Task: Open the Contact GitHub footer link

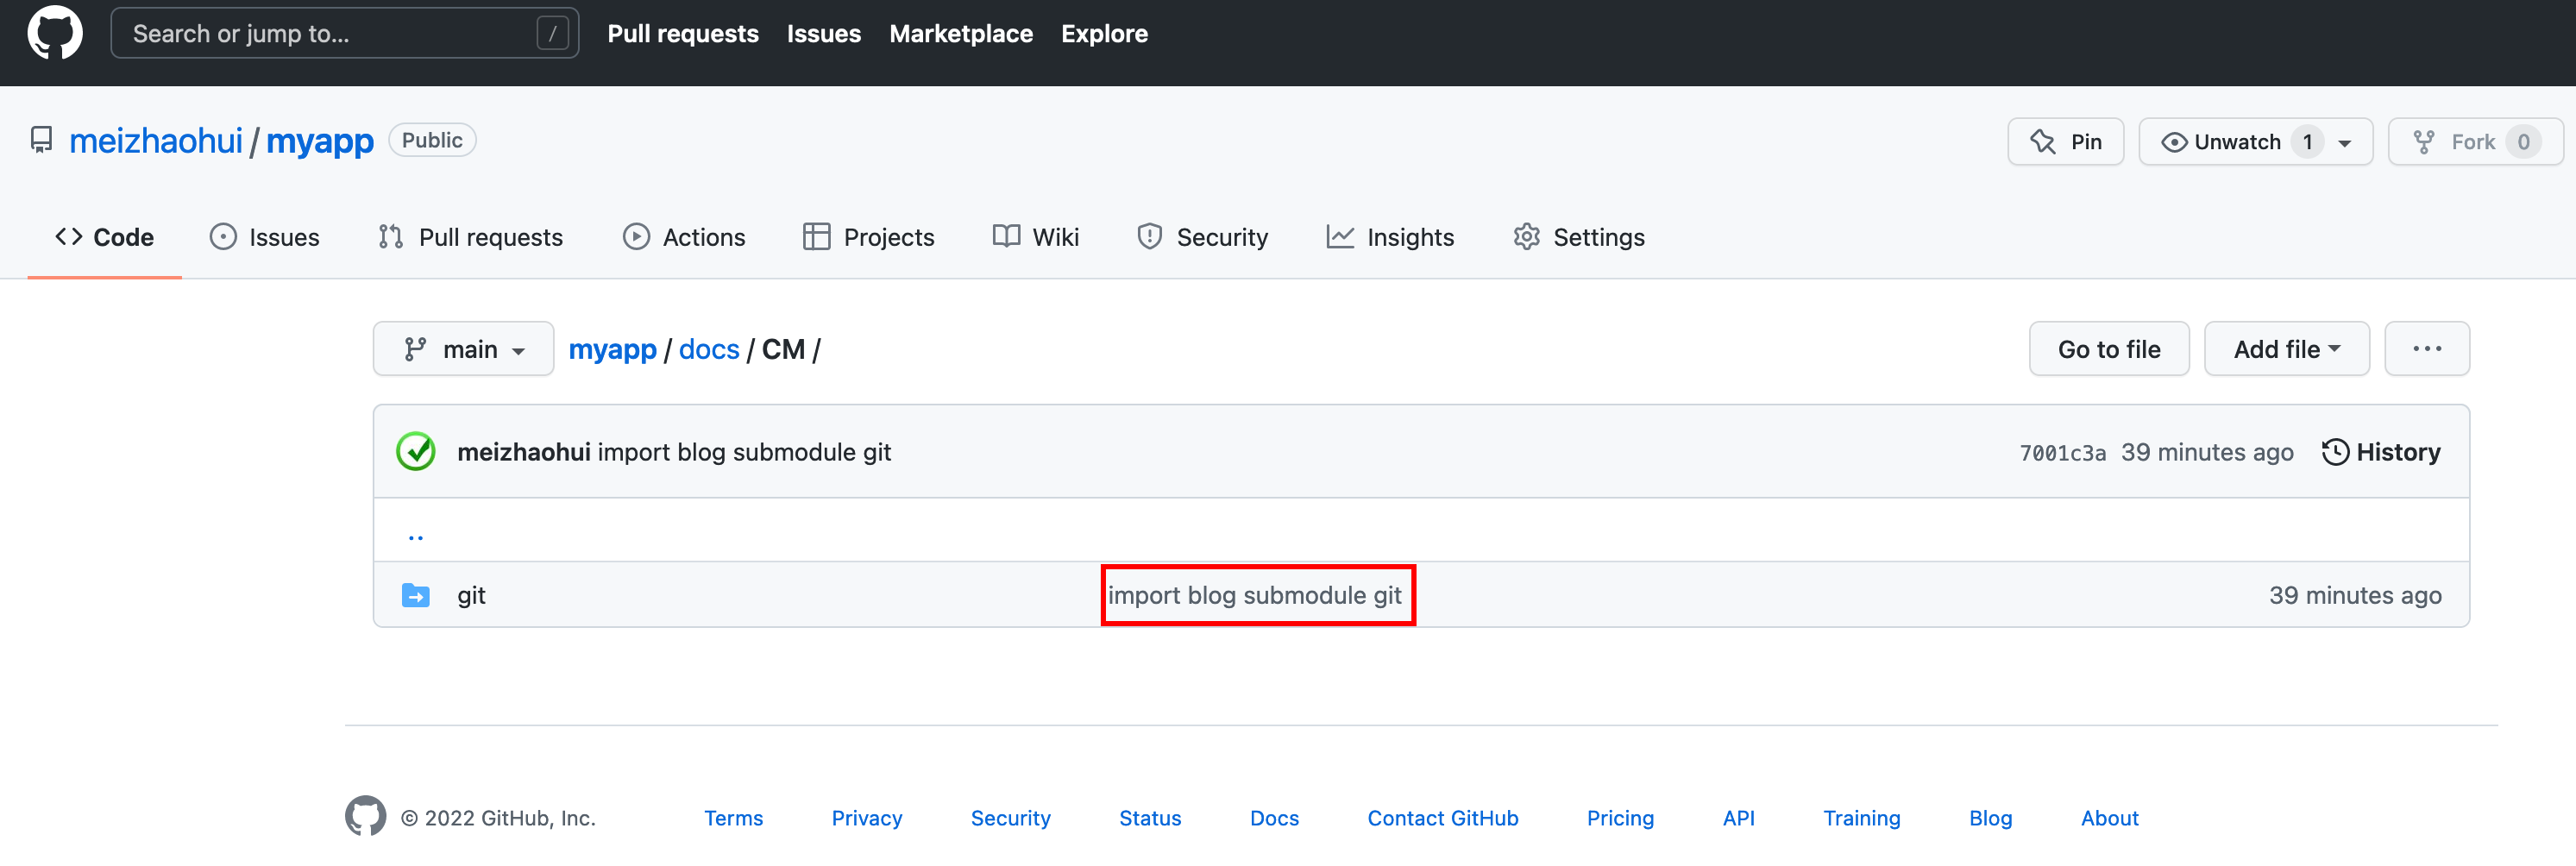Action: pos(1442,818)
